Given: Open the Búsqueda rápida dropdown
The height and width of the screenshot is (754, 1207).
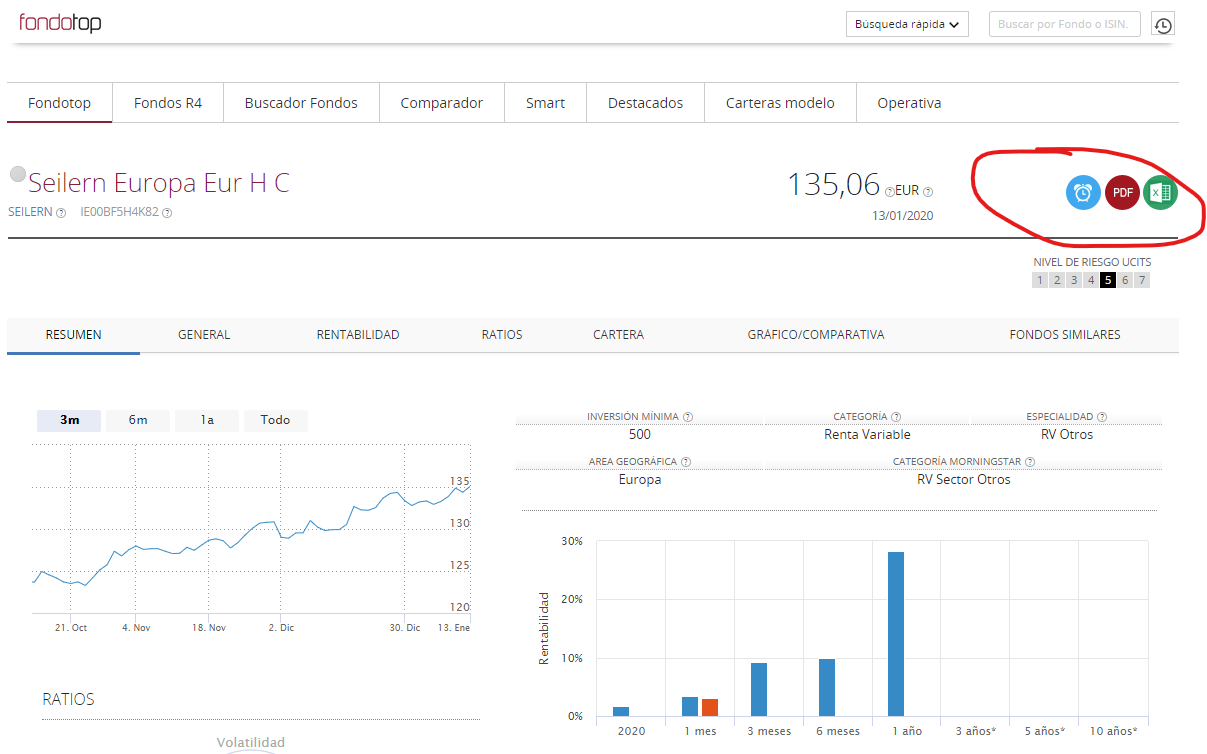Looking at the screenshot, I should coord(907,24).
